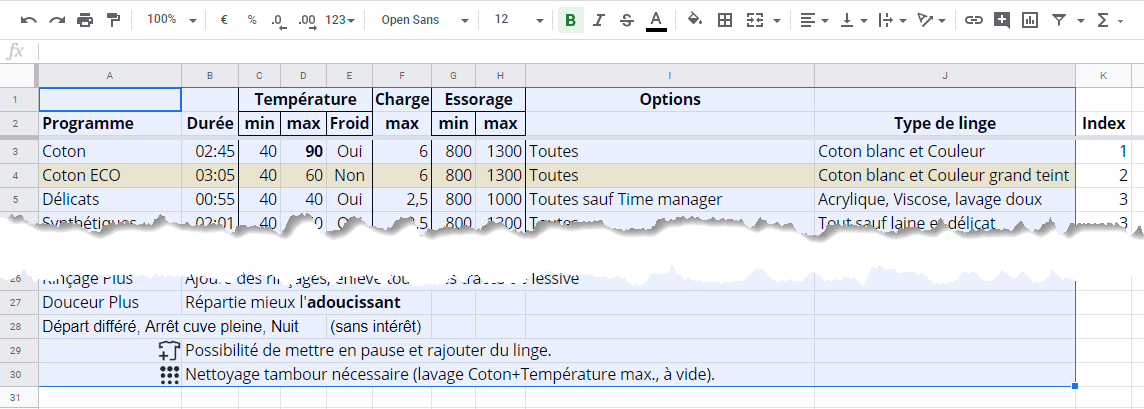Open the 123 number formats dropdown
The width and height of the screenshot is (1144, 409).
tap(340, 20)
